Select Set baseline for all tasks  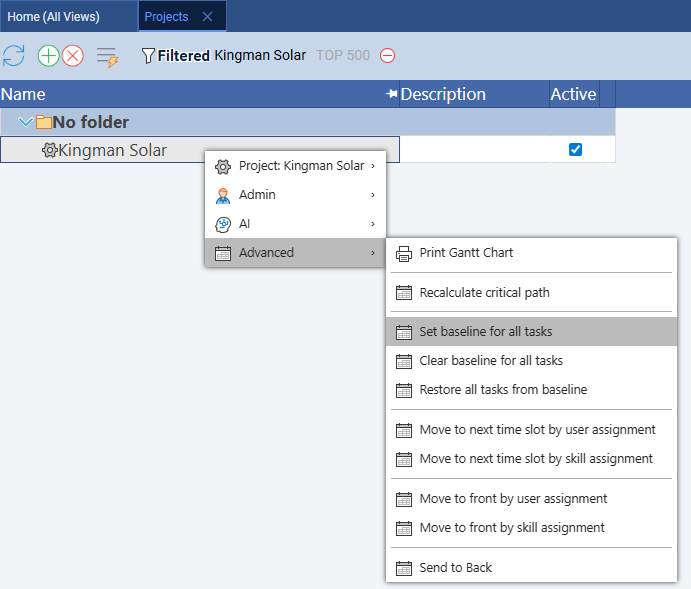[531, 331]
